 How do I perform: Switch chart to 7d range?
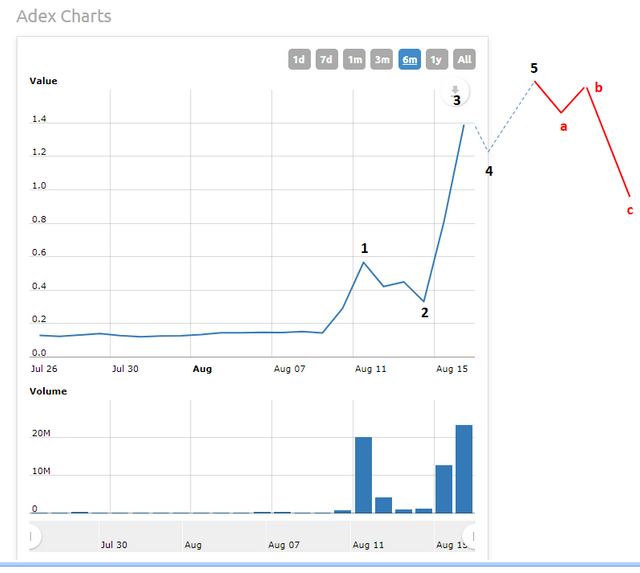pos(326,59)
